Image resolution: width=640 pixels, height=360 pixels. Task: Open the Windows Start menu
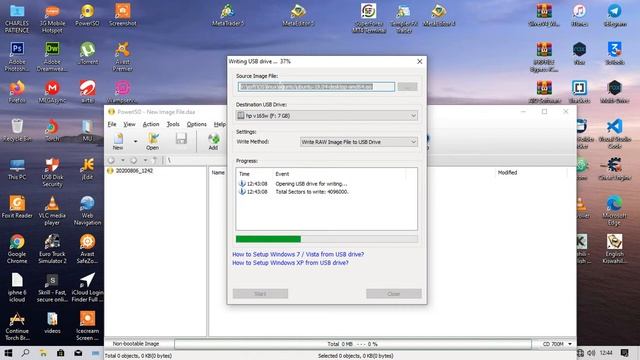point(8,353)
